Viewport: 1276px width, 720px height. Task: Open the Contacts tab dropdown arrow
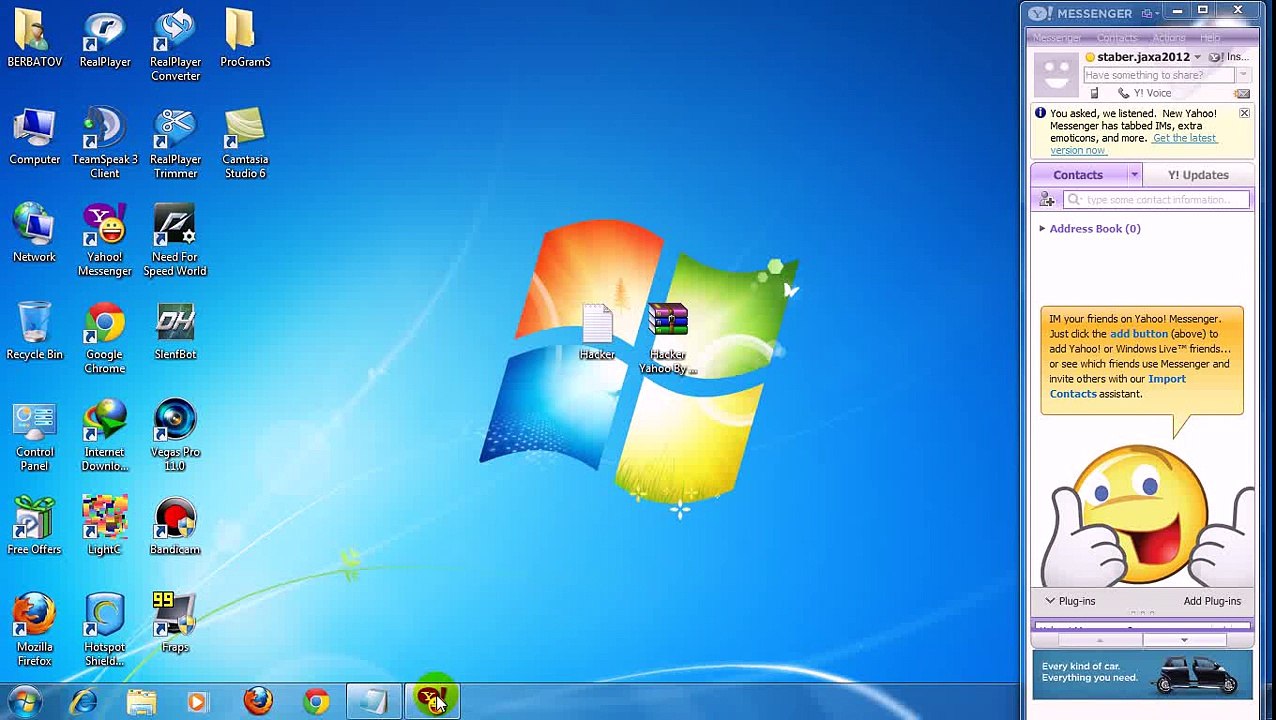tap(1134, 175)
